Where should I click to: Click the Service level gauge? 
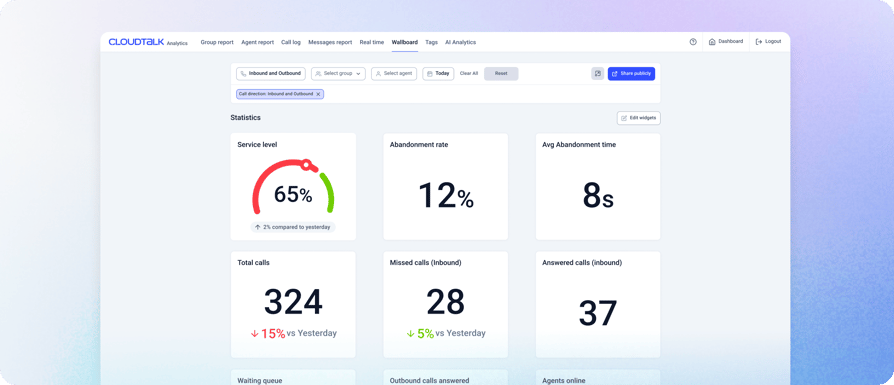293,187
